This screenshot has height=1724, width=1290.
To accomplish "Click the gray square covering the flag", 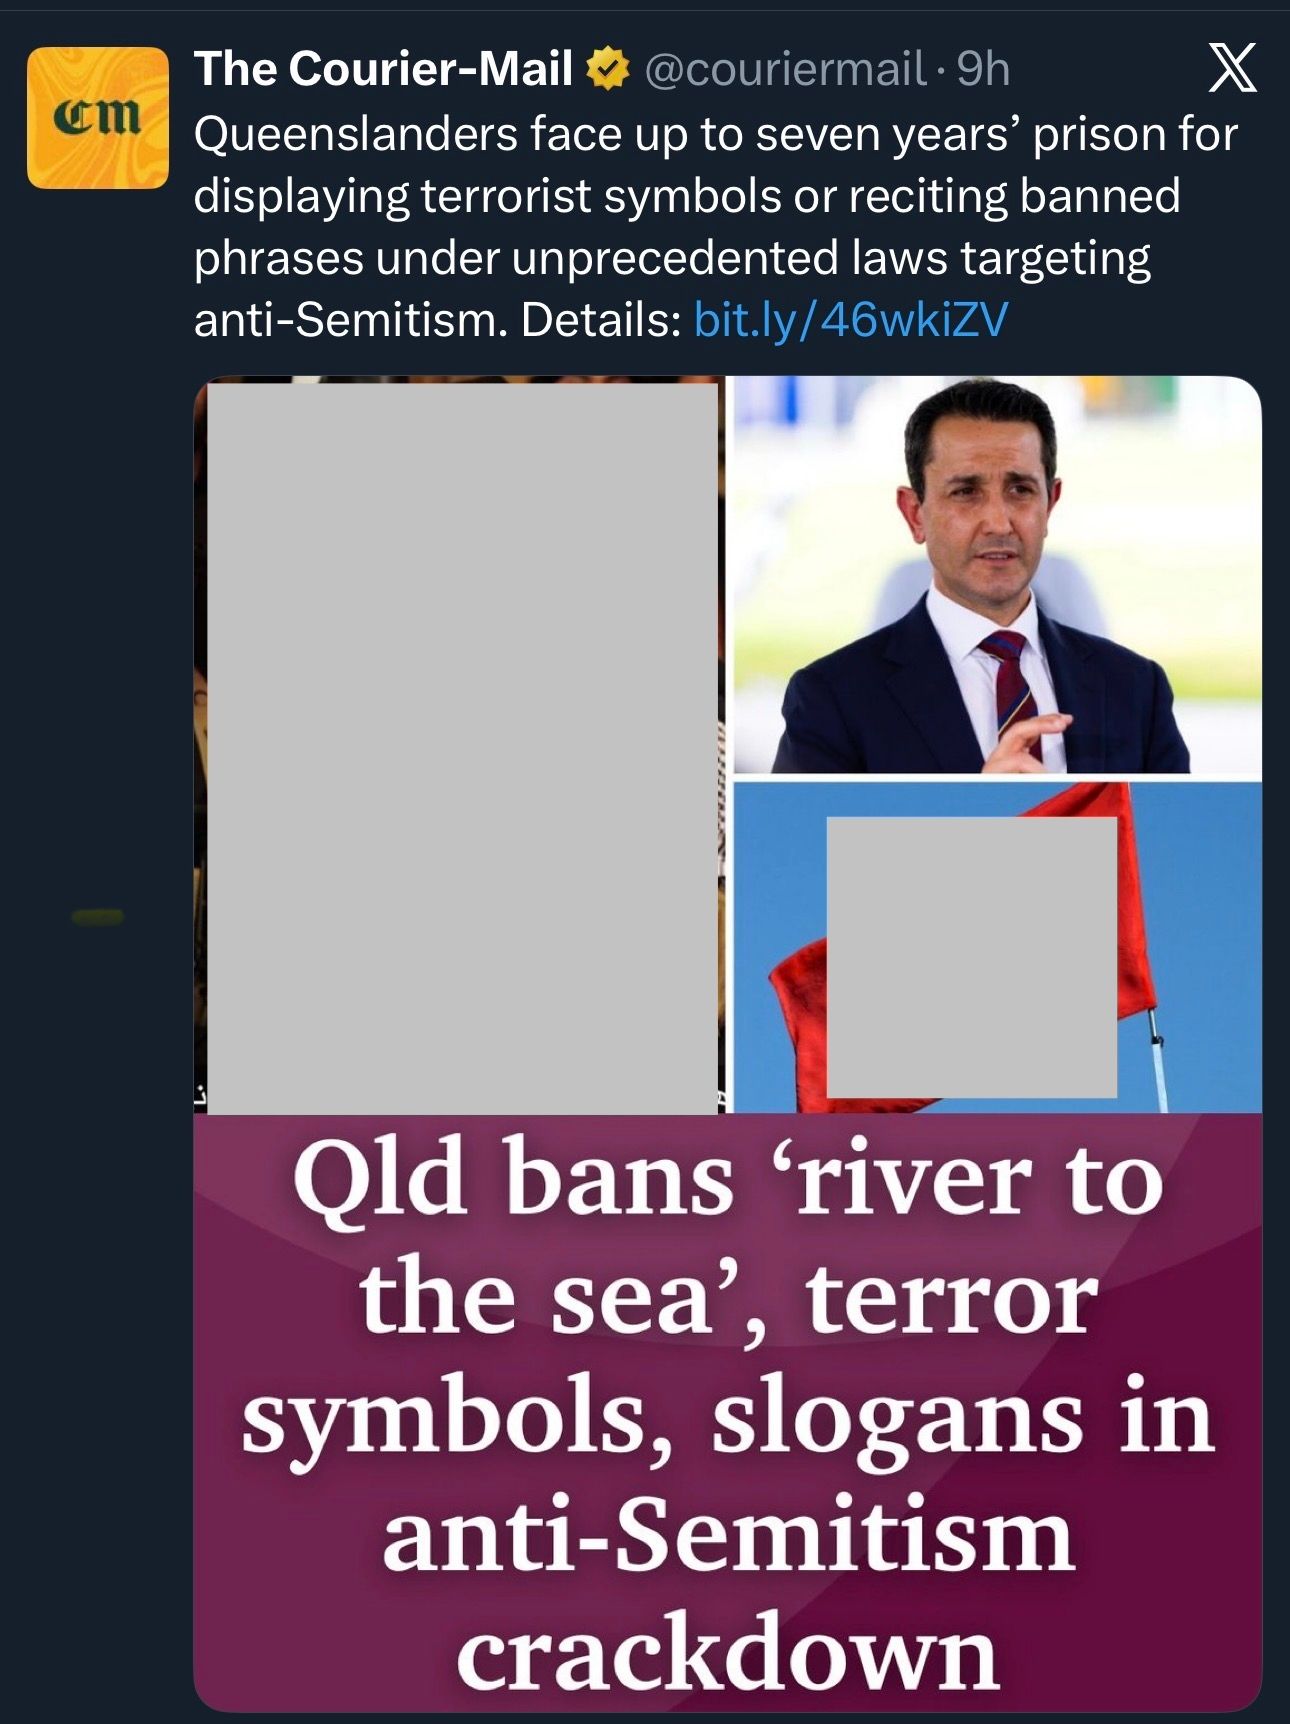I will click(x=971, y=957).
